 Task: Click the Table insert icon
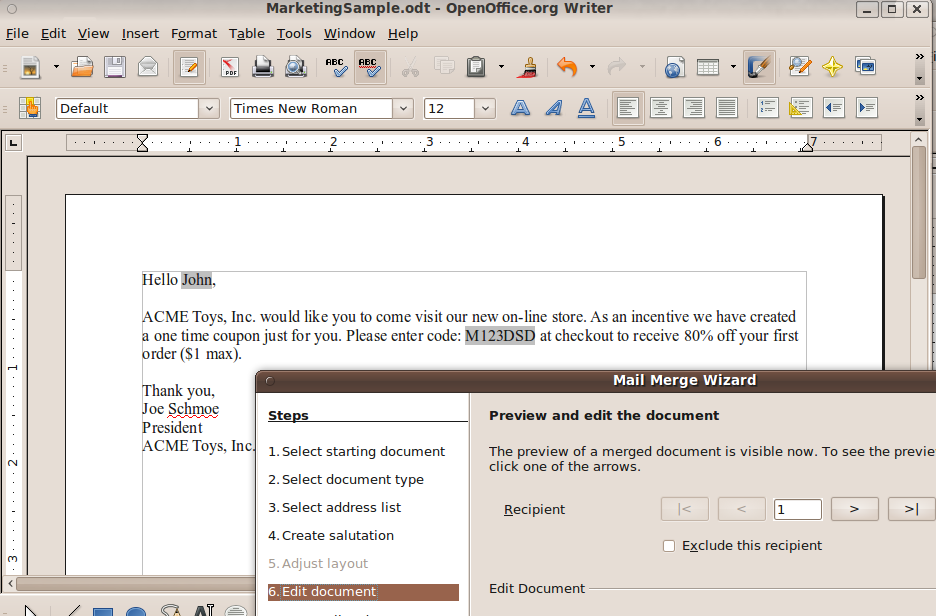[x=707, y=67]
